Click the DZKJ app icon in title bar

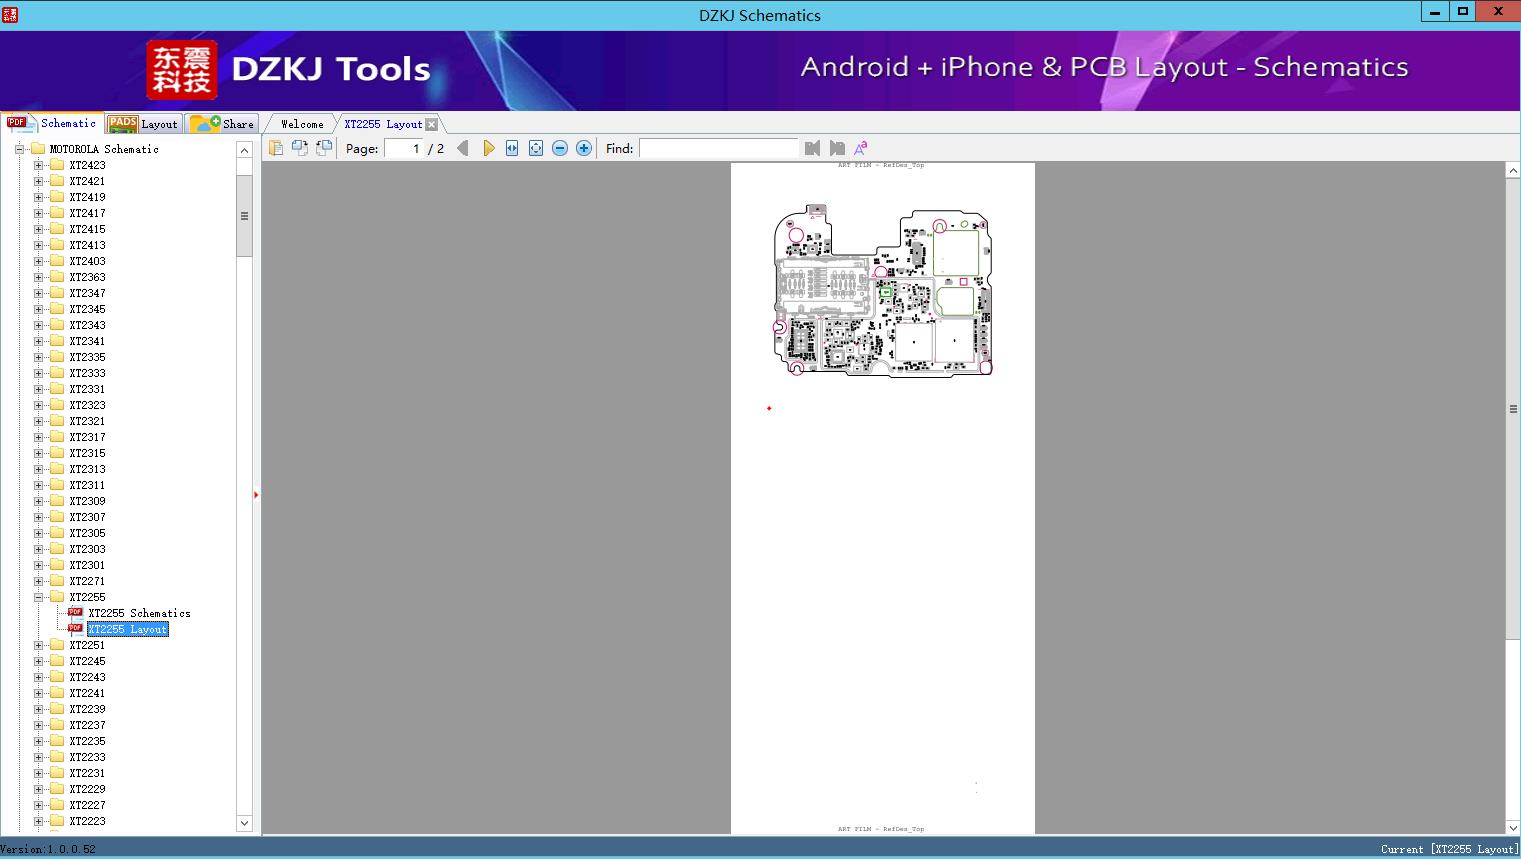(x=10, y=14)
